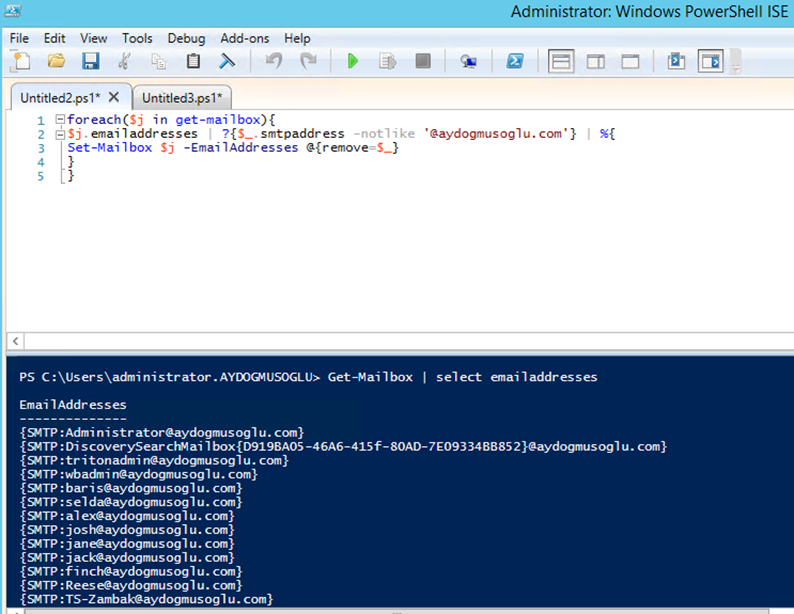The width and height of the screenshot is (794, 614).
Task: Toggle Show Script Pane Top layout
Action: (x=561, y=61)
